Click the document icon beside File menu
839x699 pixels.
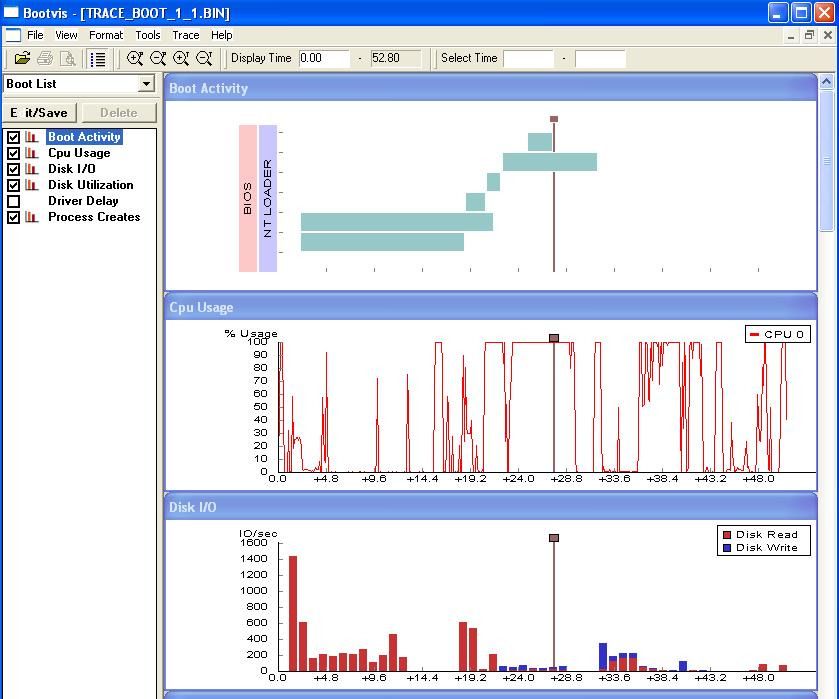(13, 35)
